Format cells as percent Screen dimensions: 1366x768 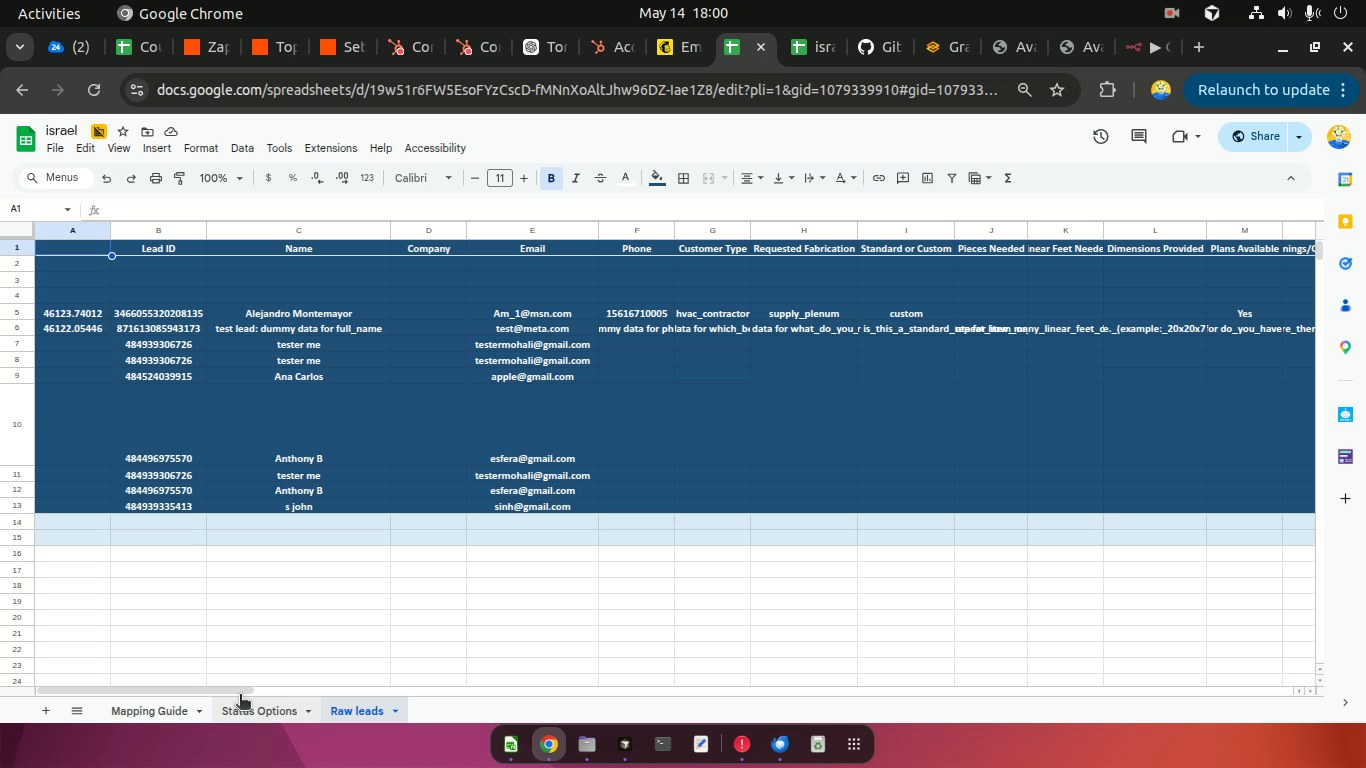click(x=293, y=178)
